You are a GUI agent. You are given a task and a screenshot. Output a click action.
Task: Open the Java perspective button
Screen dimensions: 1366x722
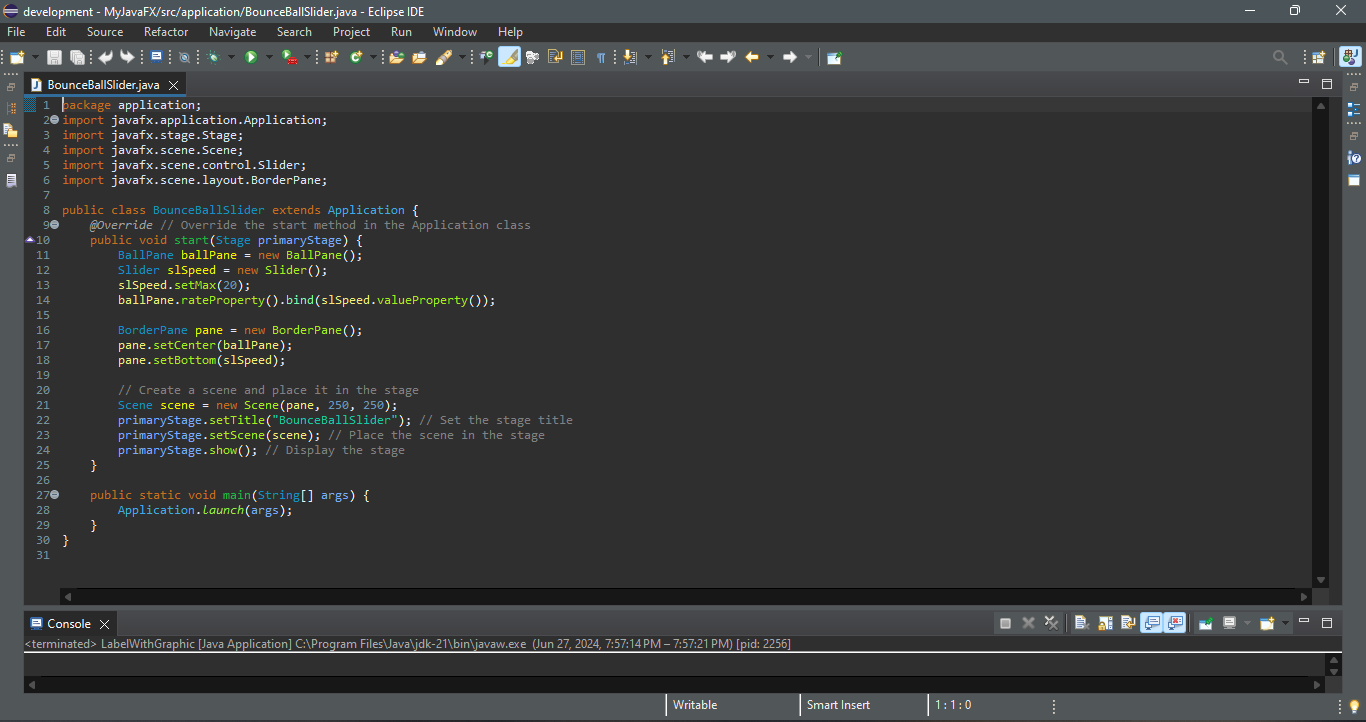1349,58
